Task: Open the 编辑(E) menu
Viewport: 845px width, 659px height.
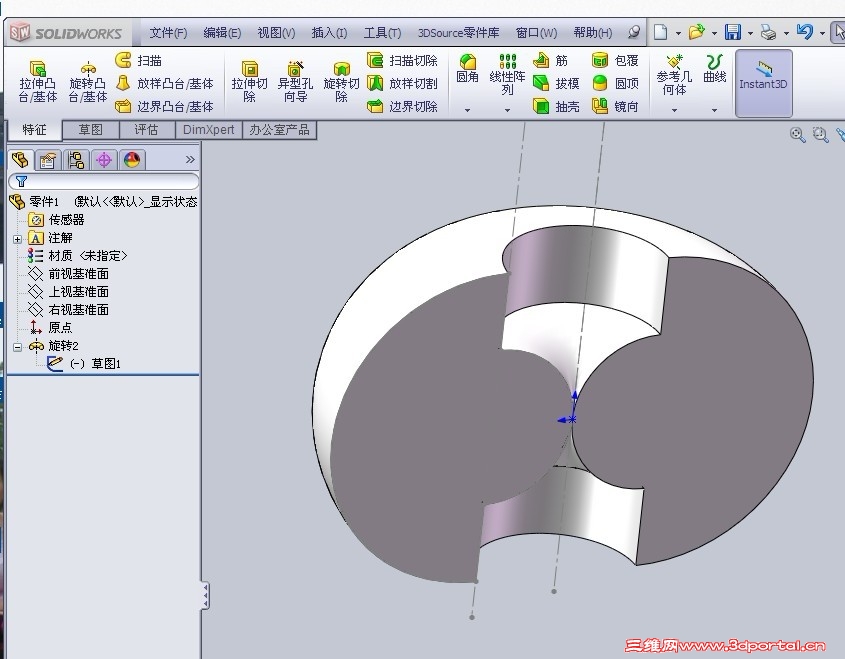Action: [x=222, y=33]
